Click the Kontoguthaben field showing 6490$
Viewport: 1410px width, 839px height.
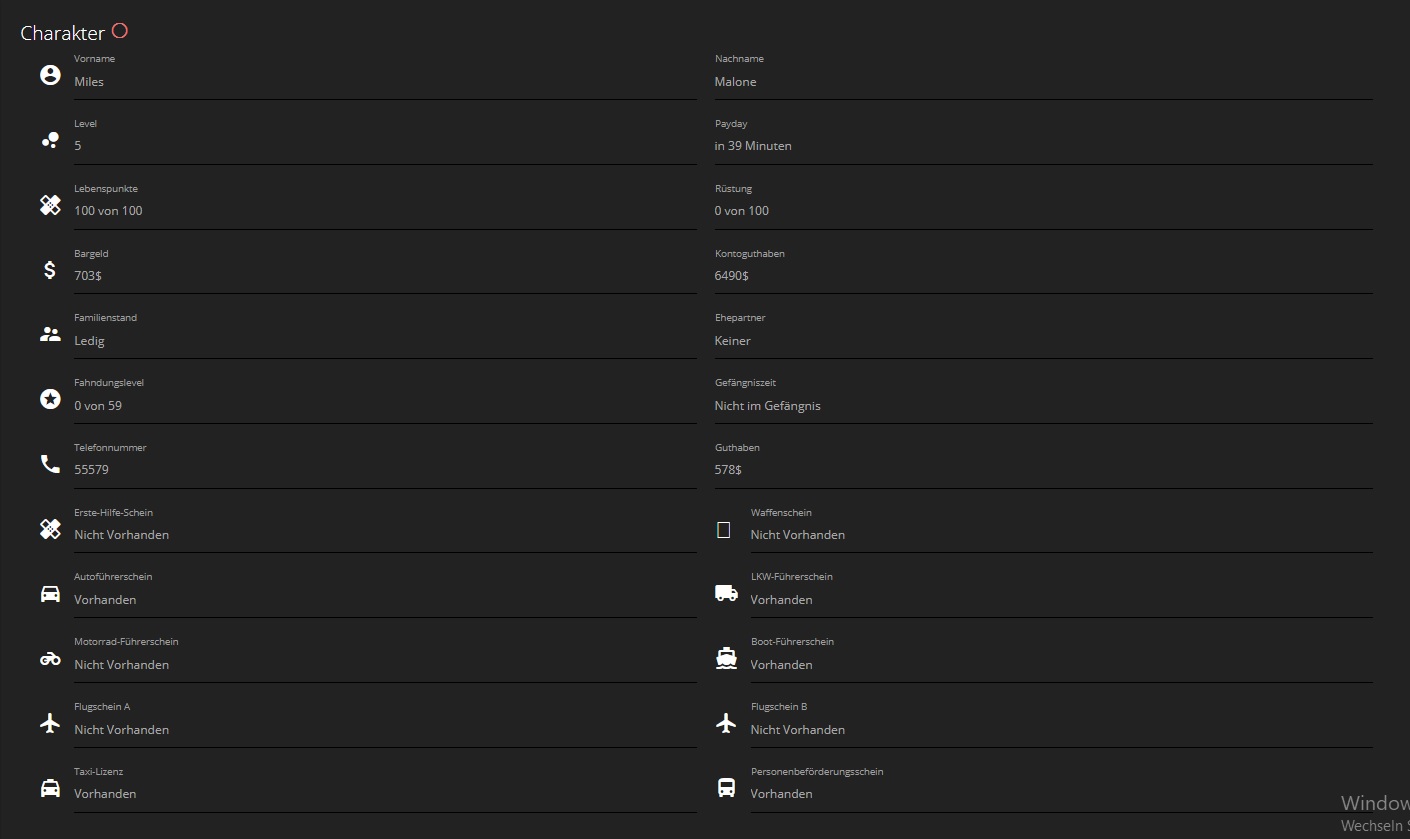(1042, 276)
